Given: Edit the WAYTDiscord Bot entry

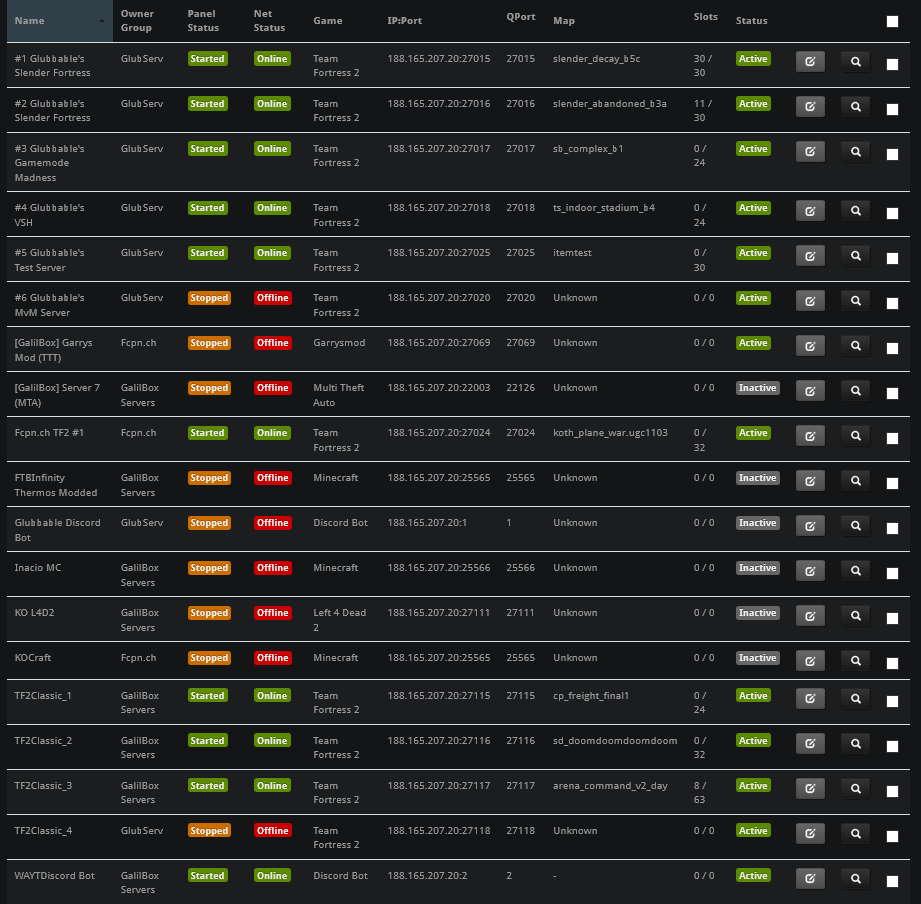Looking at the screenshot, I should (810, 879).
